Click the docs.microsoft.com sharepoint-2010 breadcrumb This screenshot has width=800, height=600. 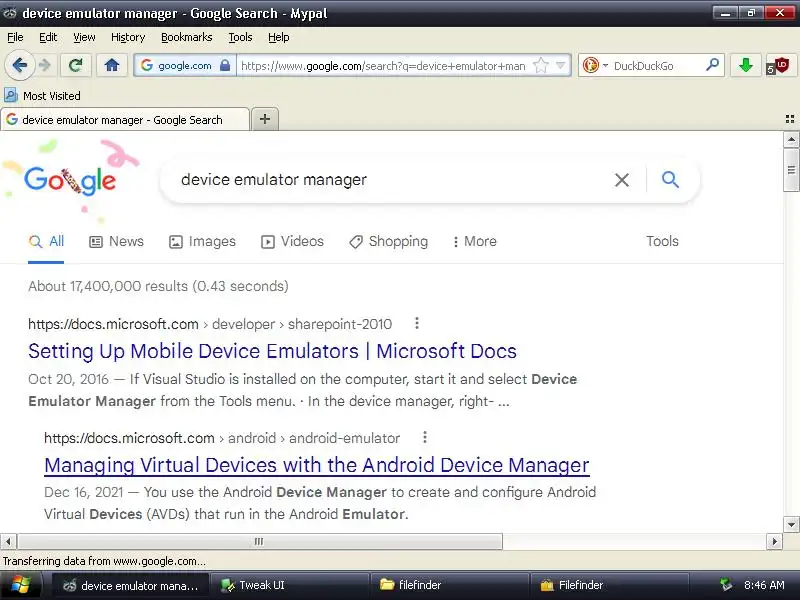210,324
